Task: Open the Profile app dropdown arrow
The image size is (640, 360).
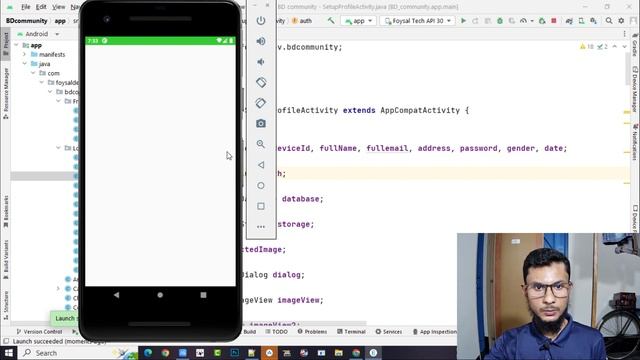Action: [532, 21]
